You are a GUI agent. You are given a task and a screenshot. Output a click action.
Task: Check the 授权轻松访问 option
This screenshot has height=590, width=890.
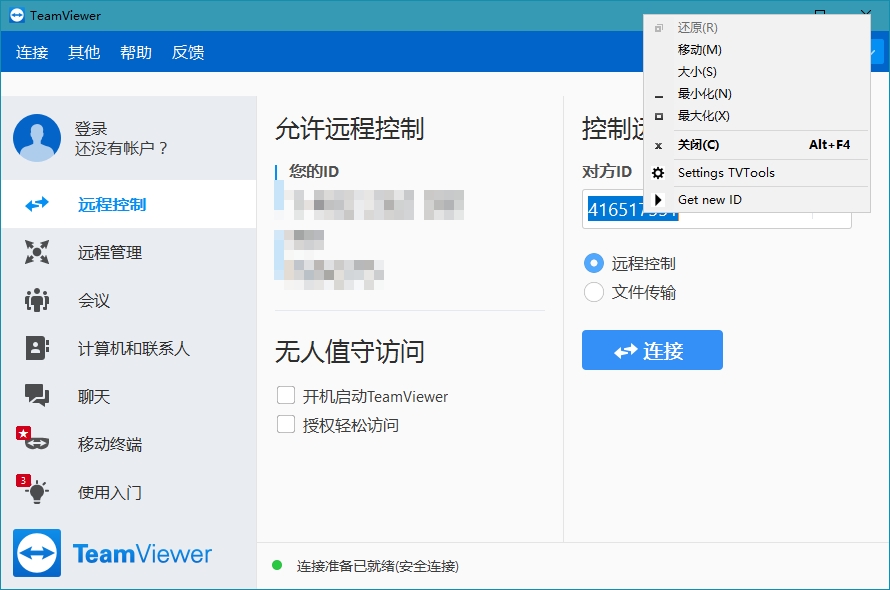(286, 424)
